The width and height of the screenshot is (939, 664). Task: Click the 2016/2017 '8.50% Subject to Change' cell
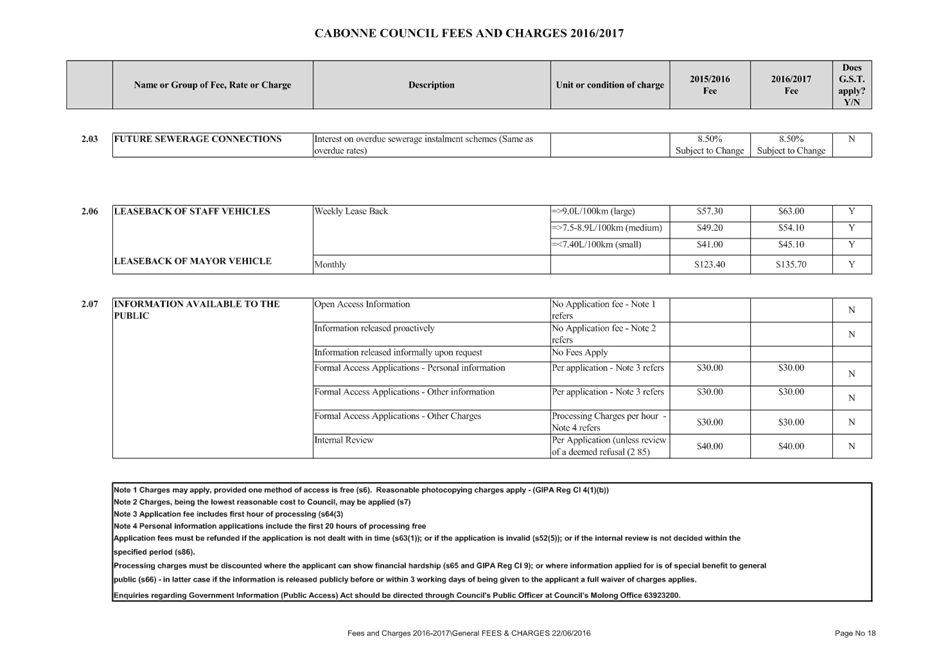[x=791, y=145]
